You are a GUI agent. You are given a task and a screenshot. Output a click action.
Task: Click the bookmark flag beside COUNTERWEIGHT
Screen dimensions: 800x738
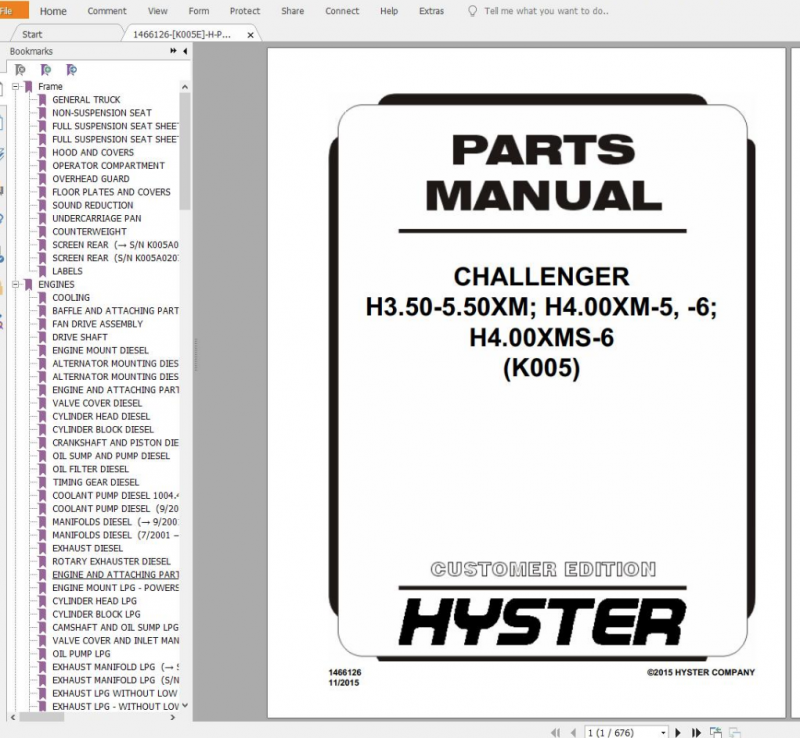(x=43, y=231)
